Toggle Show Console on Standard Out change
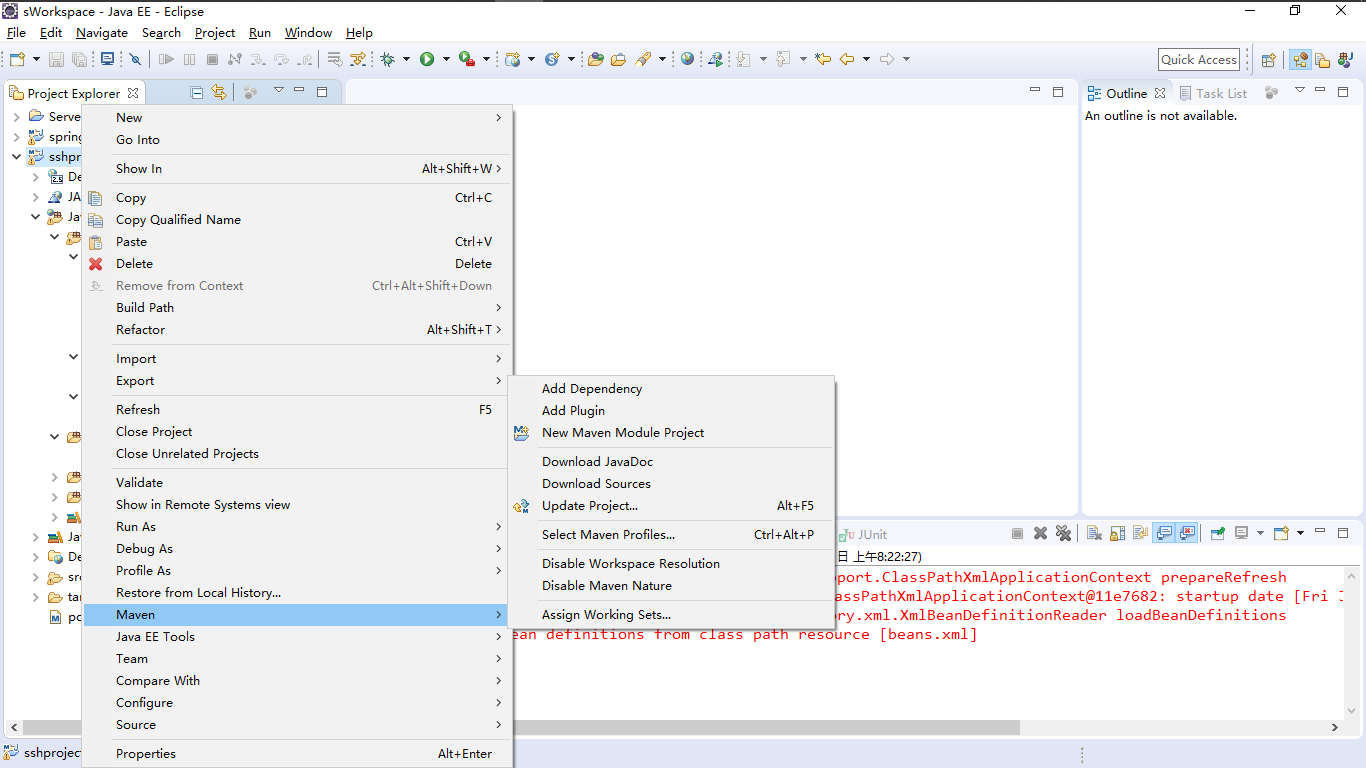This screenshot has width=1366, height=768. (1163, 533)
